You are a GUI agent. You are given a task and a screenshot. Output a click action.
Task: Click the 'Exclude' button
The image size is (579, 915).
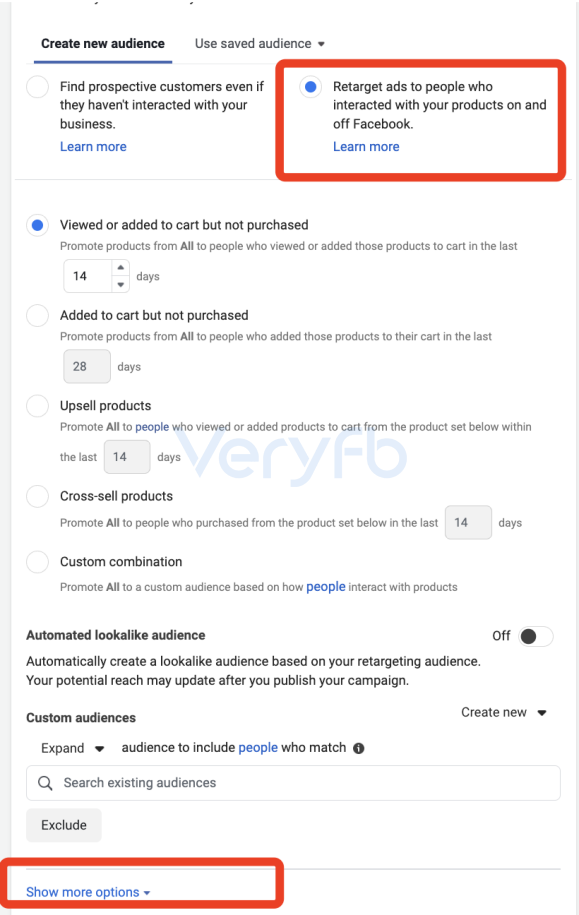(x=64, y=825)
